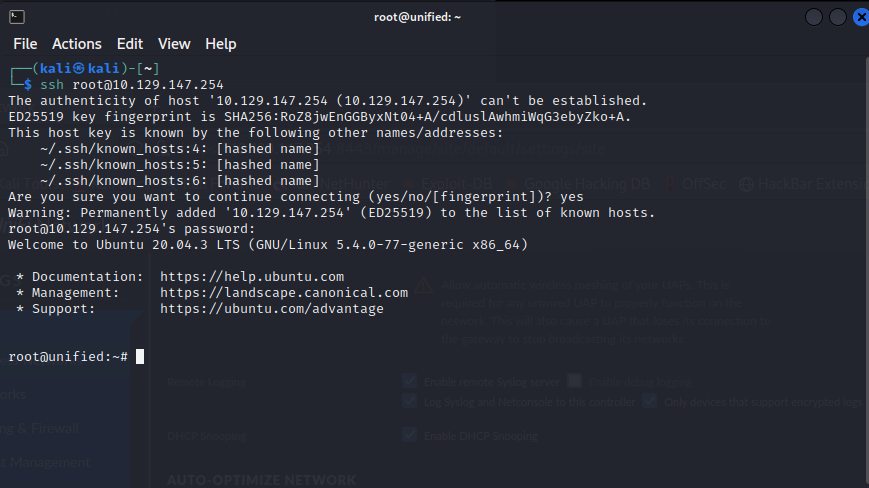The image size is (869, 488).
Task: Close the root@unified terminal window
Action: (858, 17)
